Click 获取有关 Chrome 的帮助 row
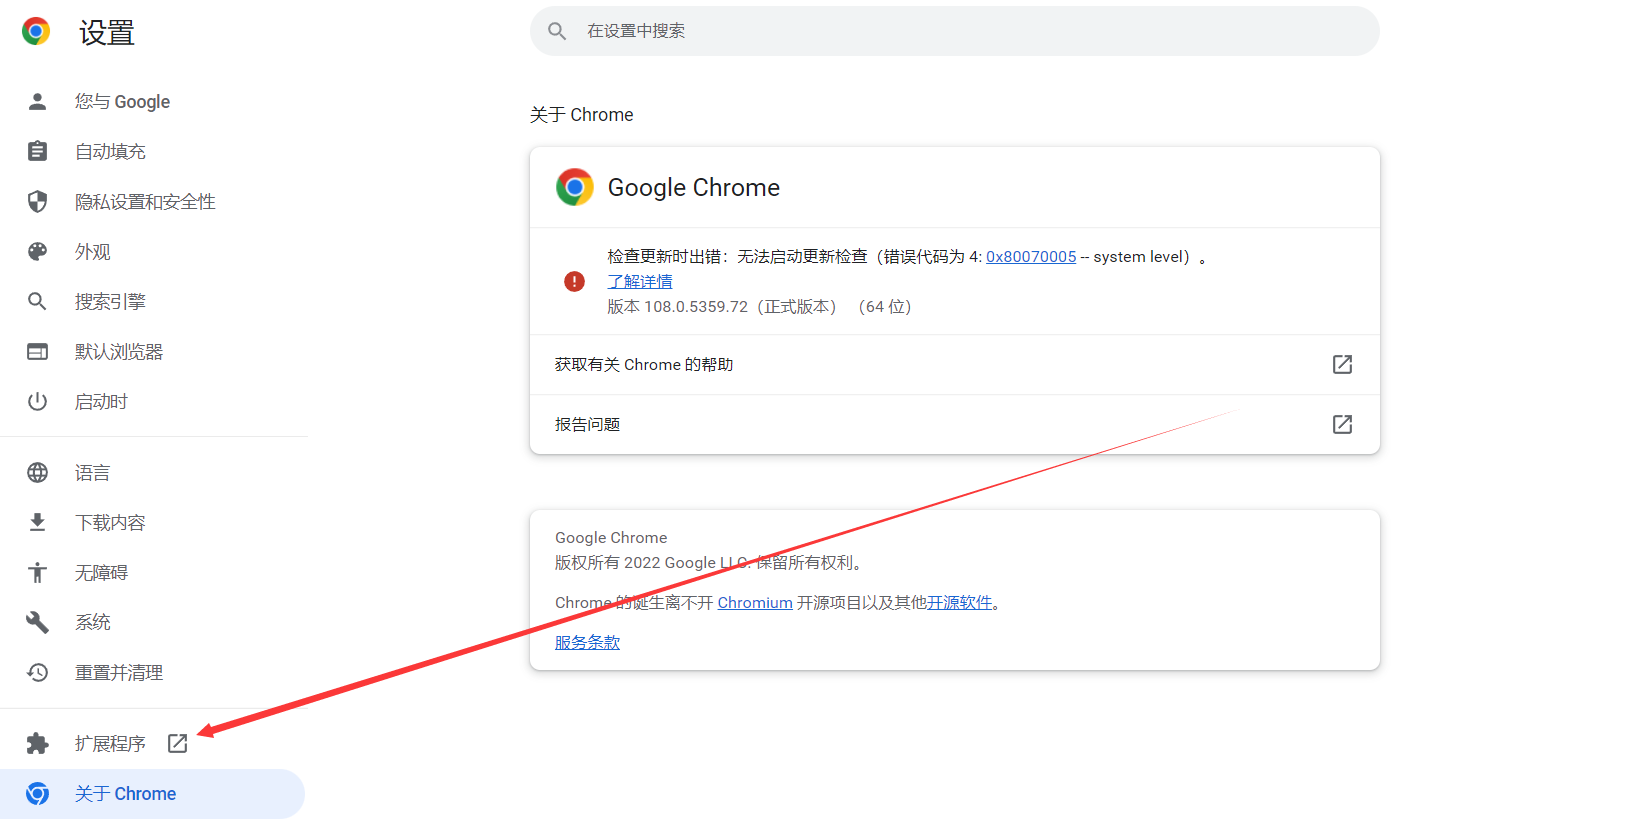 955,364
